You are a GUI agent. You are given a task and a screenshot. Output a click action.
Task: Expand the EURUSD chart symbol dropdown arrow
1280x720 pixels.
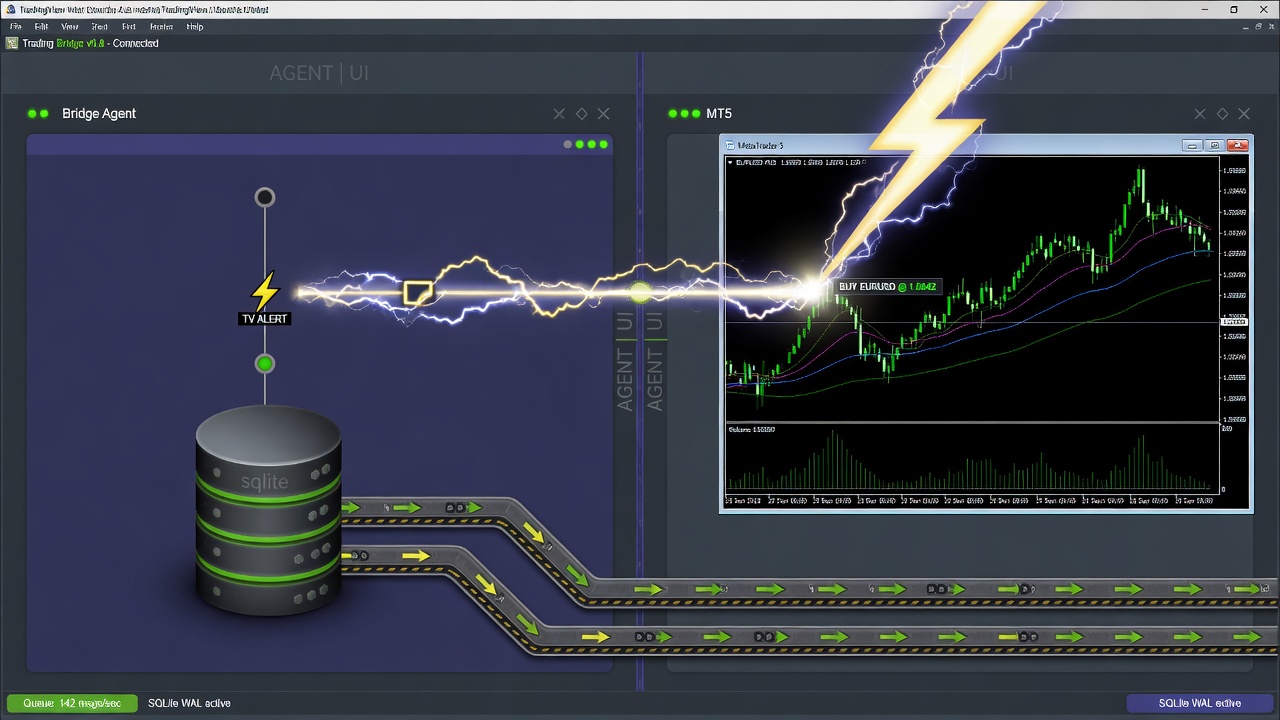click(x=730, y=162)
